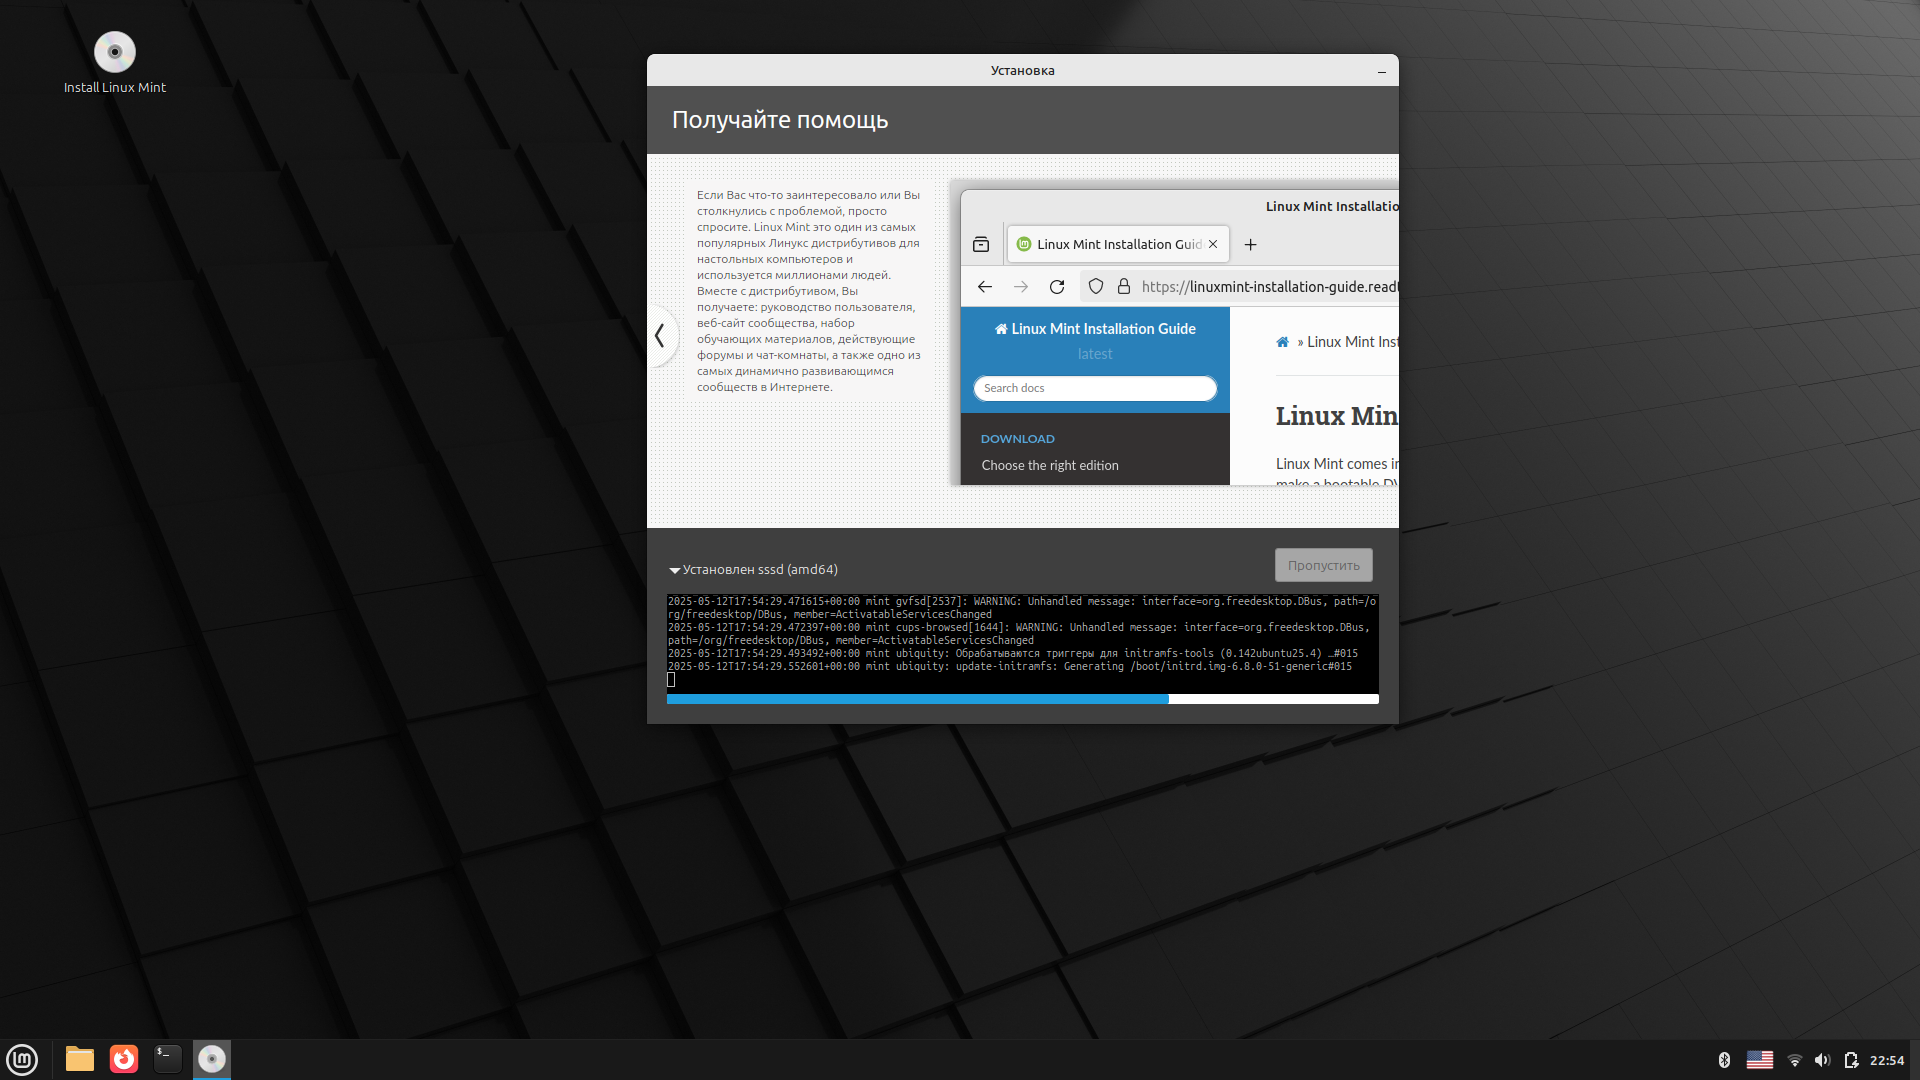
Task: Collapse the installation log details triangle
Action: click(x=674, y=570)
